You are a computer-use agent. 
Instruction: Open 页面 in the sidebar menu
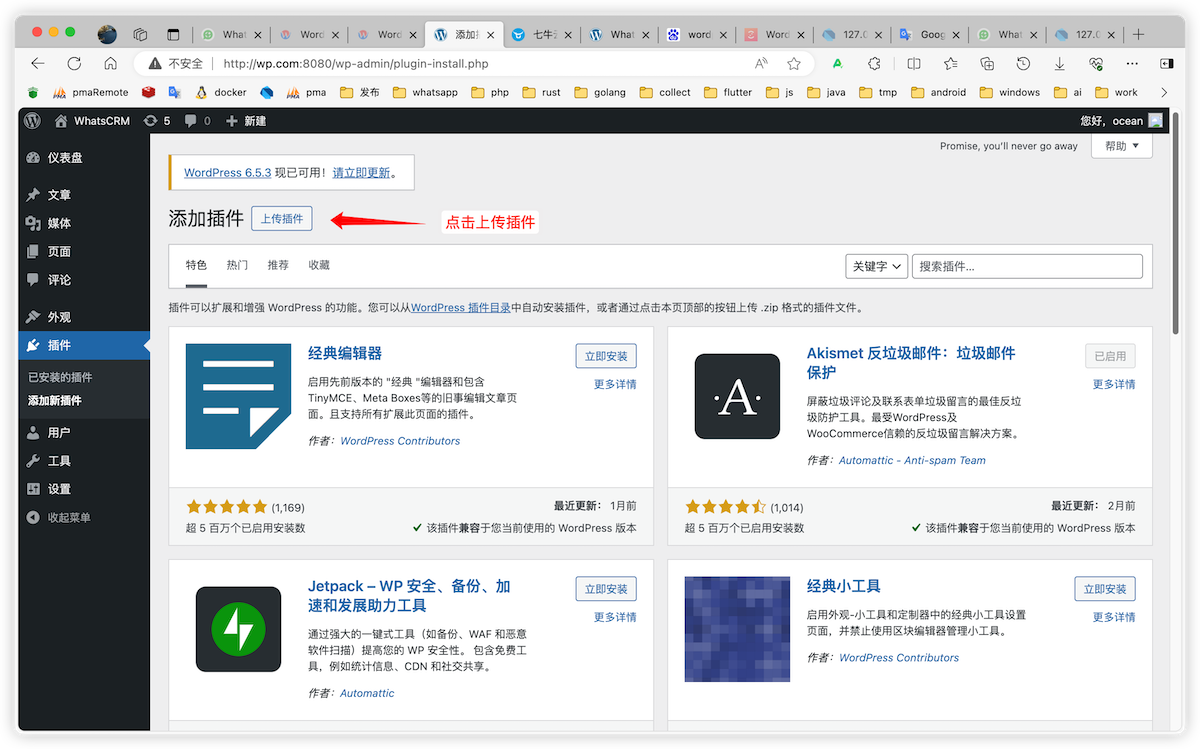pos(84,251)
